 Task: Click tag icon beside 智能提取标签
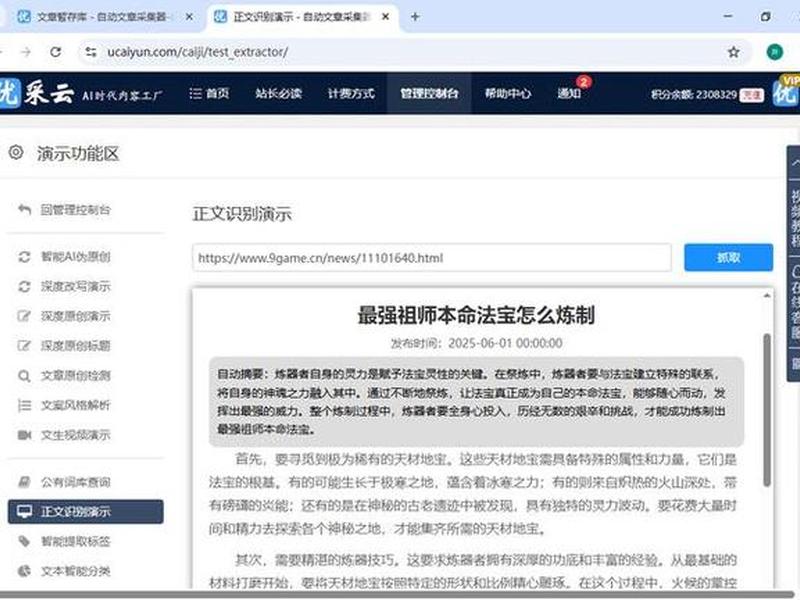coord(24,541)
